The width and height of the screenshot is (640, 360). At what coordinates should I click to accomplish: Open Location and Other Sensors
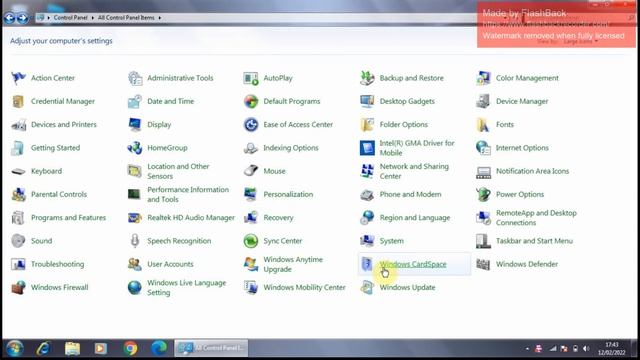[178, 171]
